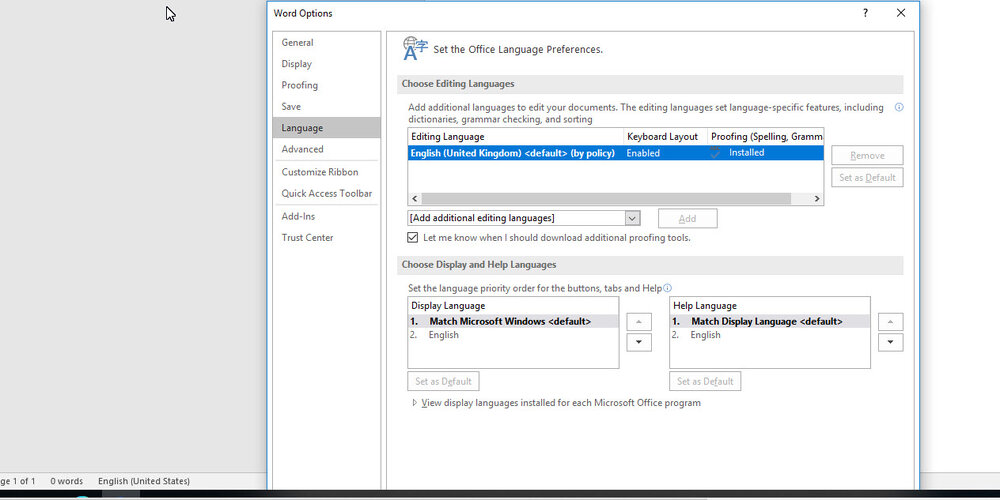Click the Proofing column header
This screenshot has height=500, width=1000.
tap(765, 136)
